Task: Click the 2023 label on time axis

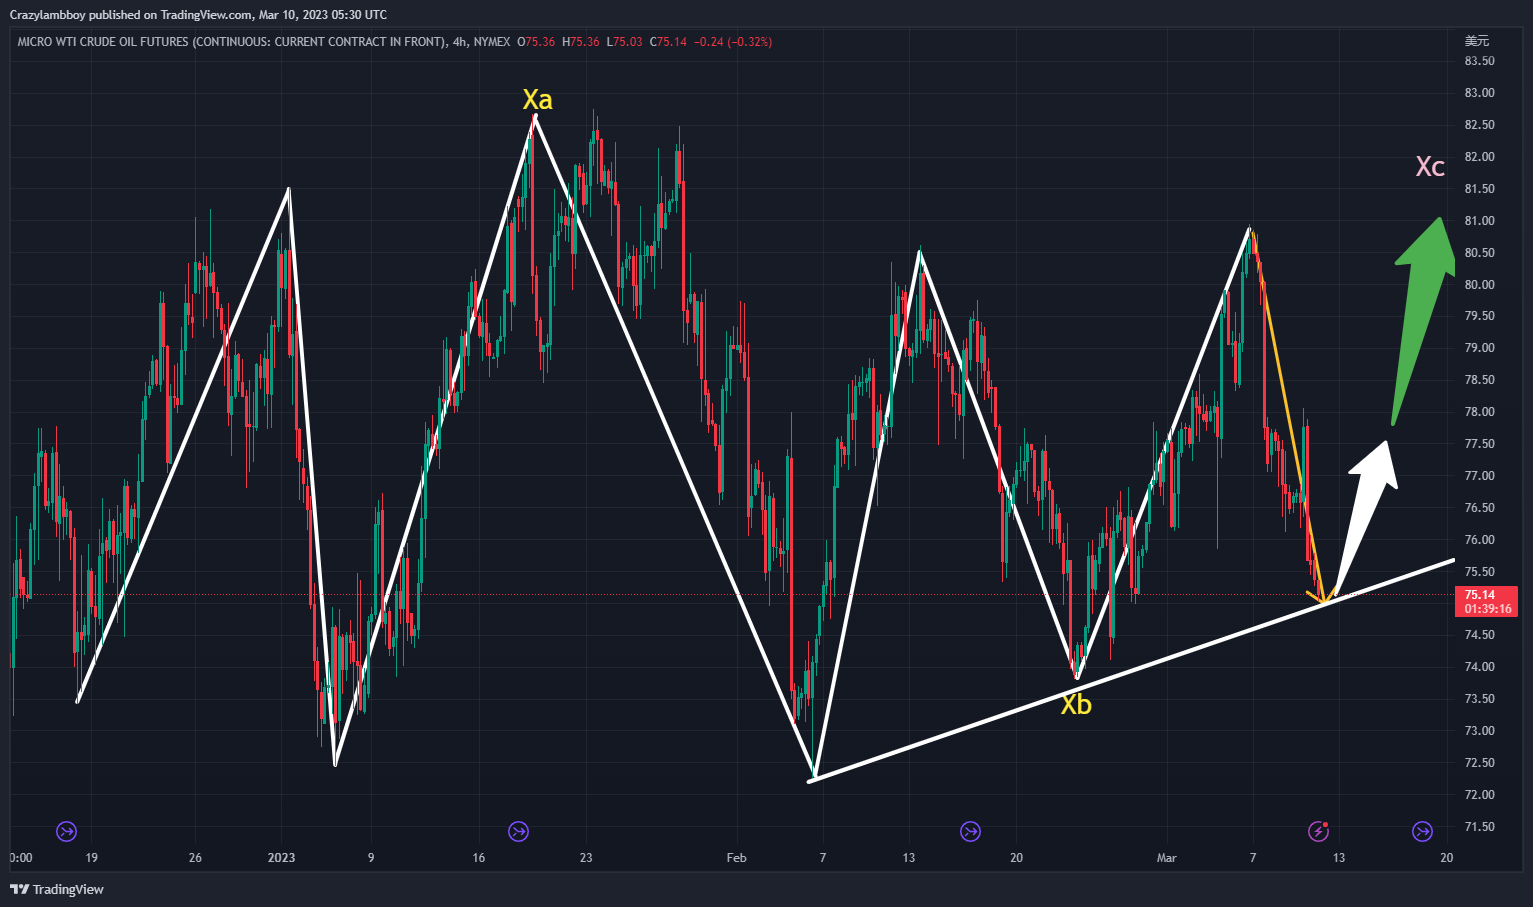Action: coord(282,858)
